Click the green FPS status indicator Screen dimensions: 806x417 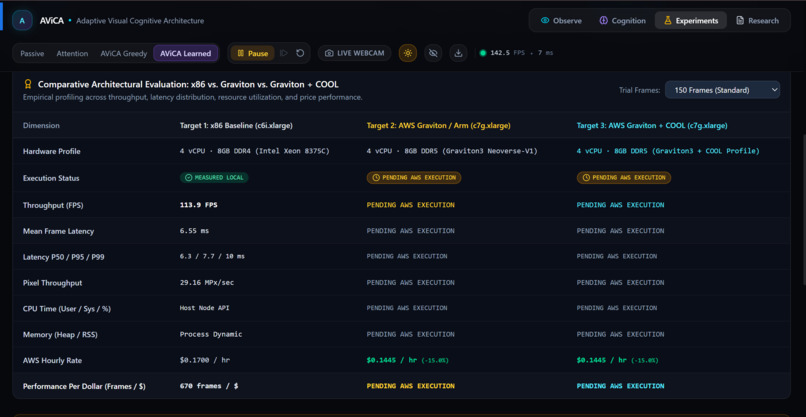[483, 53]
